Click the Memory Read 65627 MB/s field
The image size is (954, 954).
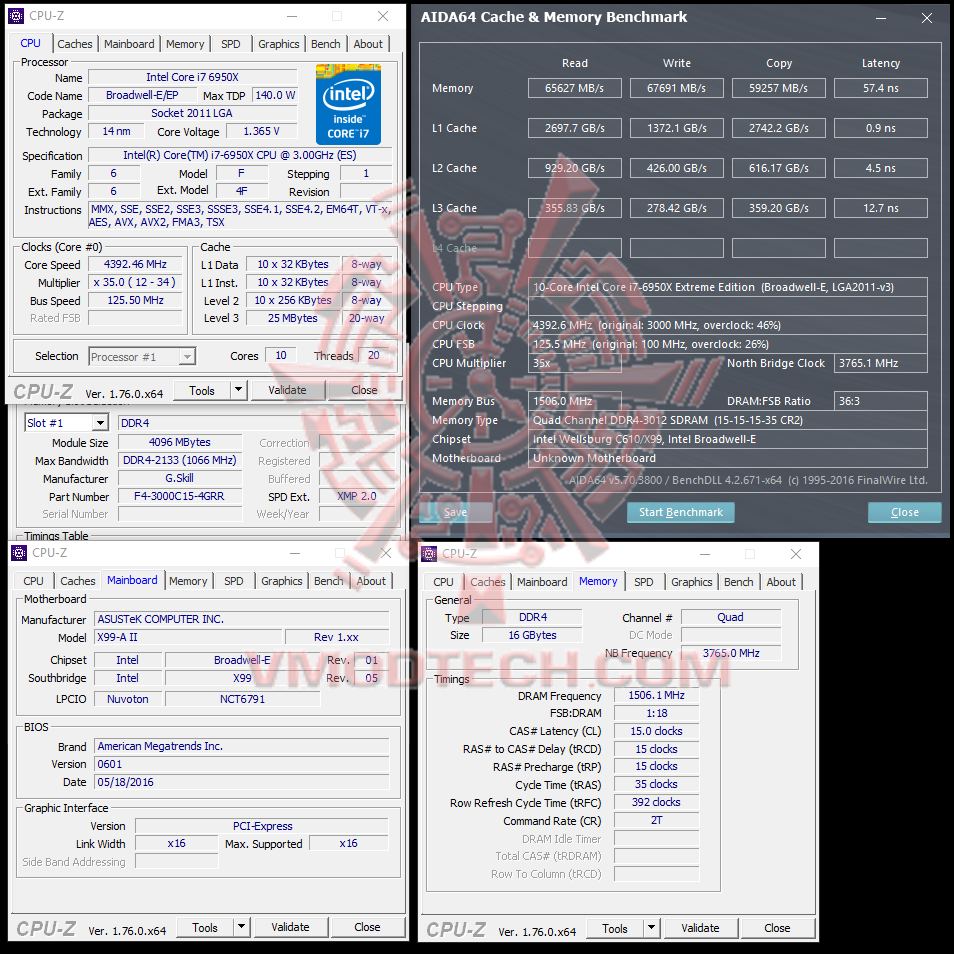pos(575,88)
